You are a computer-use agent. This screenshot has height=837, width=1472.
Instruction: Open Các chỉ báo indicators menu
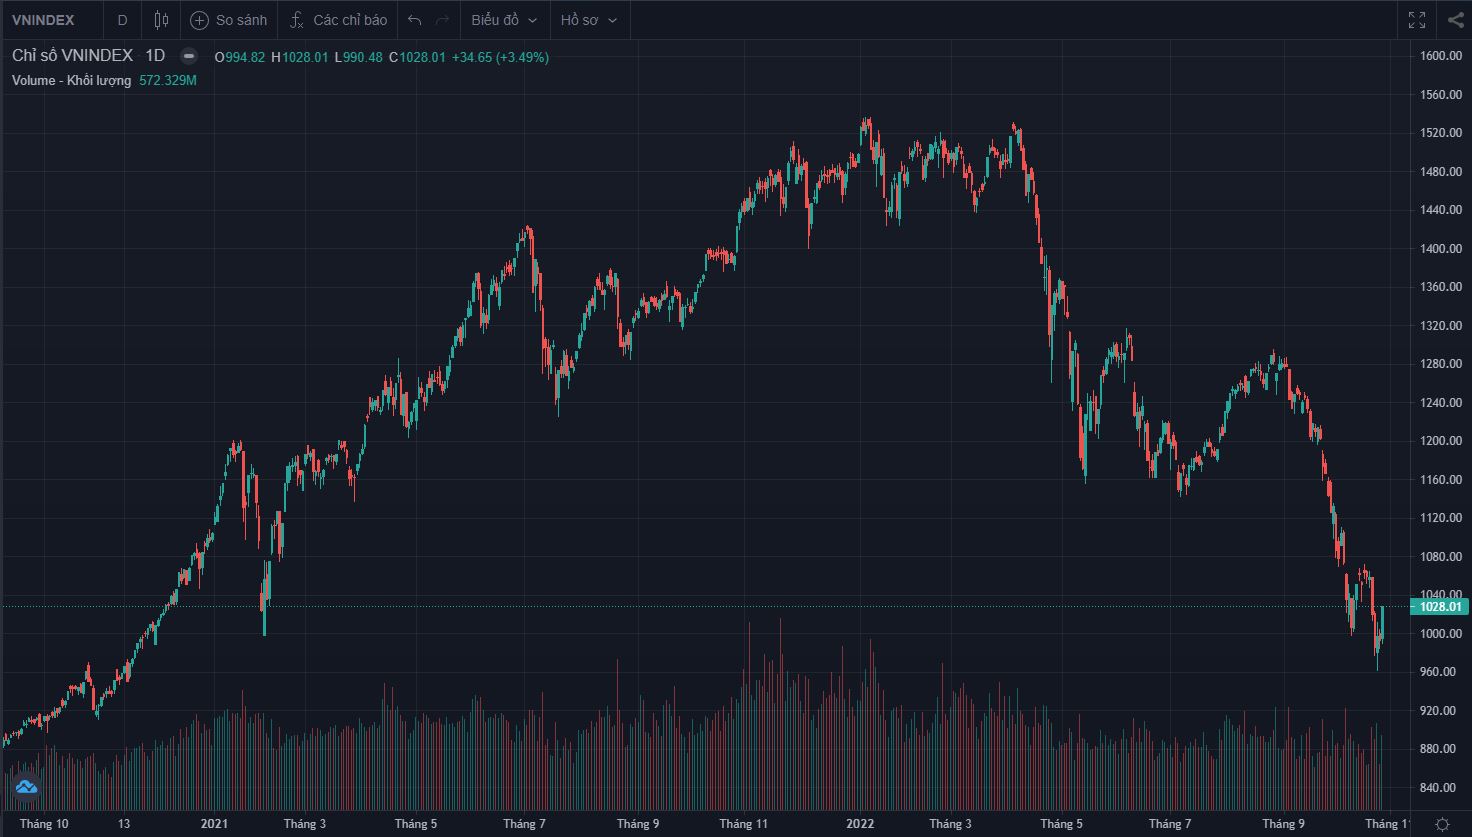(349, 20)
